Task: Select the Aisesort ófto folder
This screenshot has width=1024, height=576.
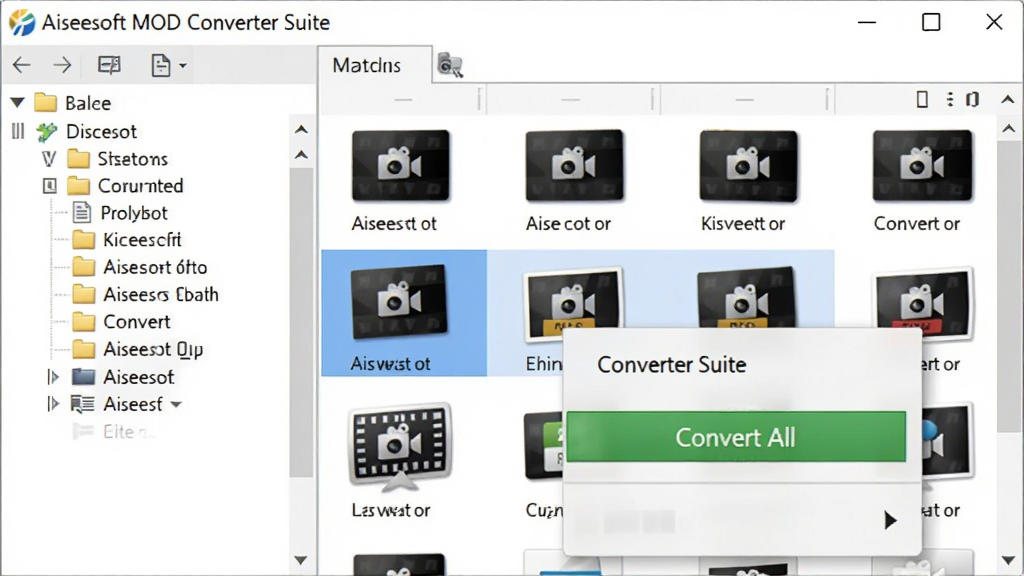Action: [x=139, y=267]
